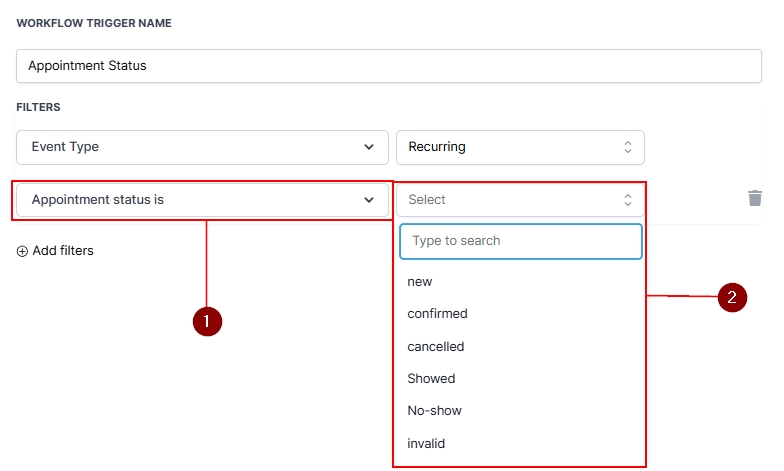Select the 'new' status option
The image size is (784, 471).
tap(420, 282)
